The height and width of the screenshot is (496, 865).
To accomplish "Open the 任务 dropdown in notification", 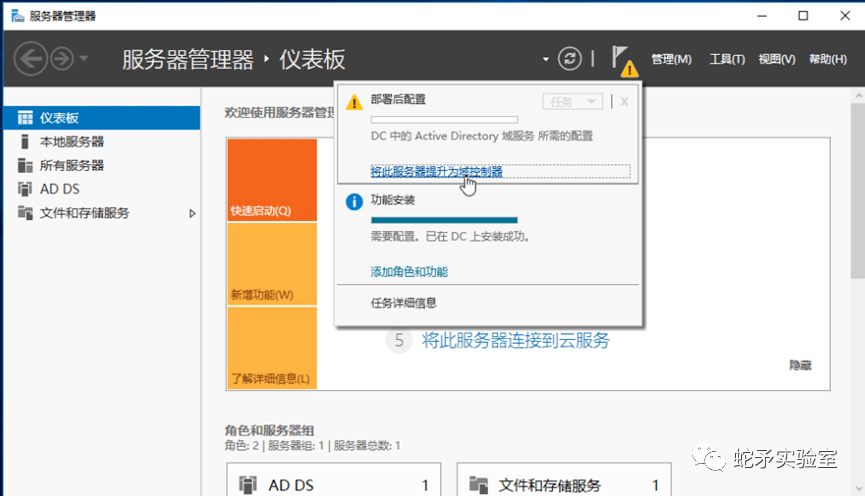I will 572,101.
